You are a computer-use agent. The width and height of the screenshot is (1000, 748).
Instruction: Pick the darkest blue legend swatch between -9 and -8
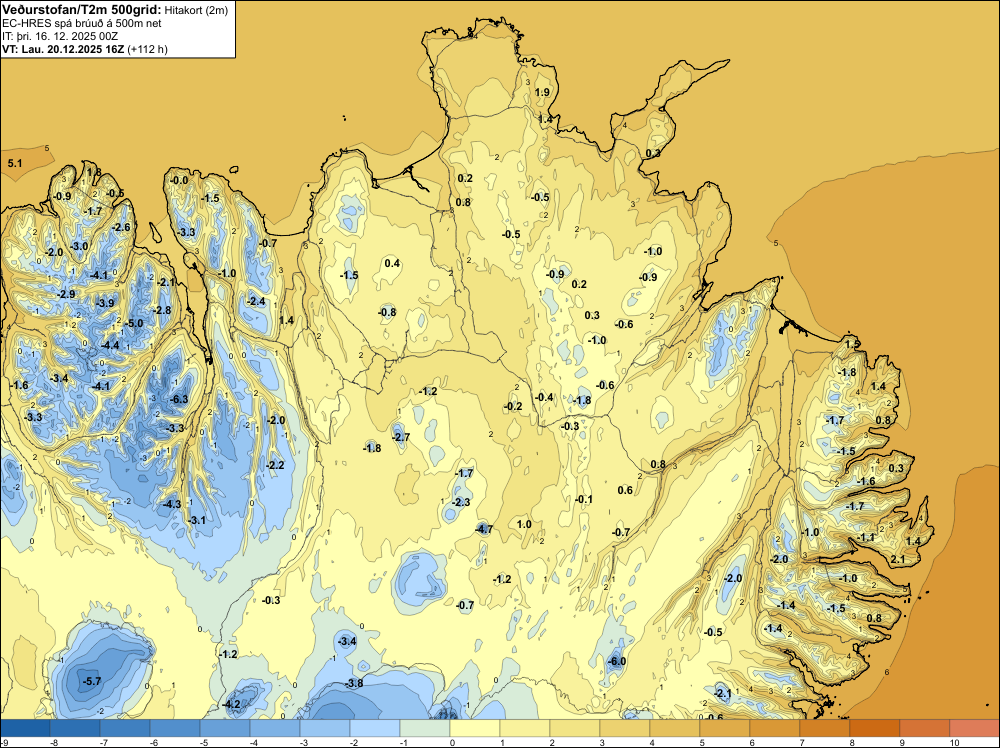click(x=25, y=728)
